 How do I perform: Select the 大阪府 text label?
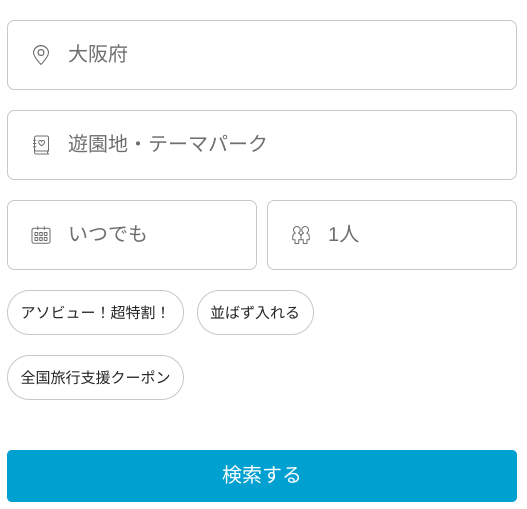pyautogui.click(x=98, y=54)
